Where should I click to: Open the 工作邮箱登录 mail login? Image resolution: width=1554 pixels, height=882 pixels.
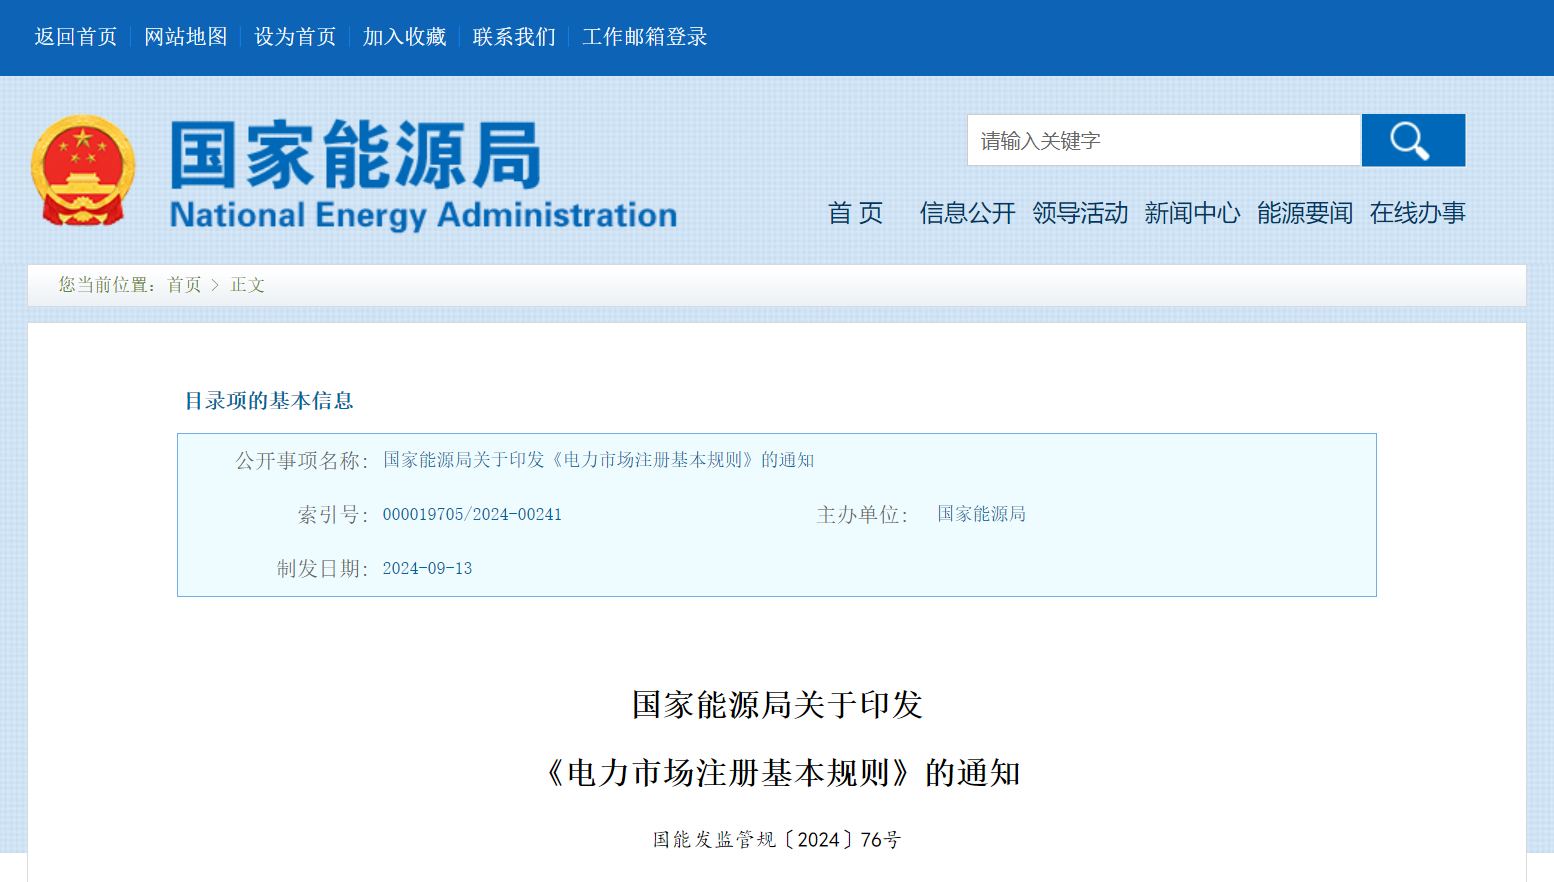[x=644, y=37]
